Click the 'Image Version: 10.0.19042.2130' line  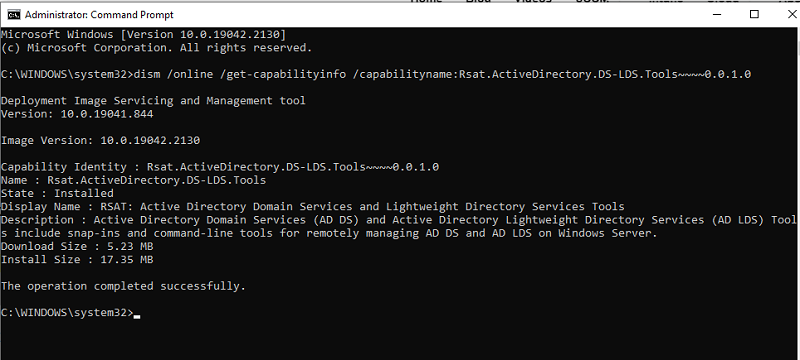[x=101, y=140]
